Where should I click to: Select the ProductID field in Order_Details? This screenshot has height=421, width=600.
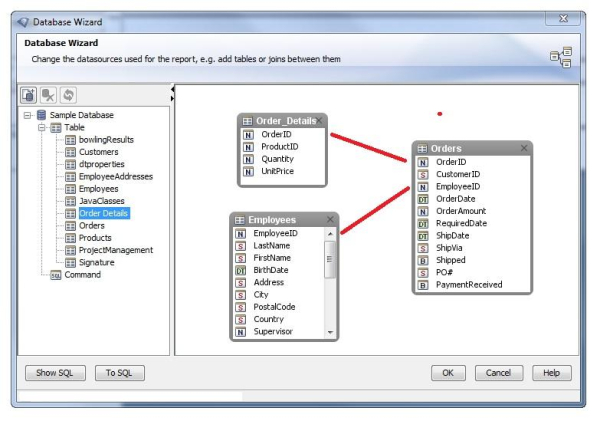point(279,146)
